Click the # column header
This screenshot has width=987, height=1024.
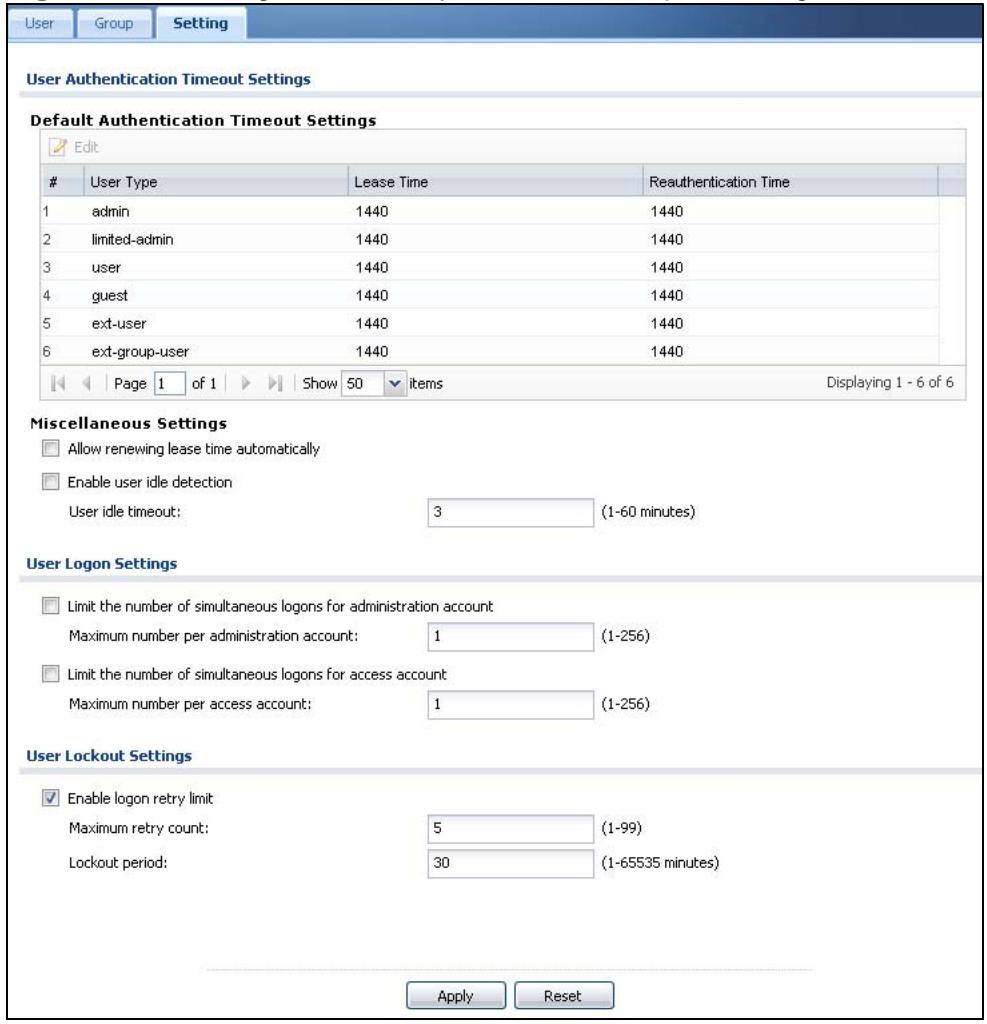point(62,182)
